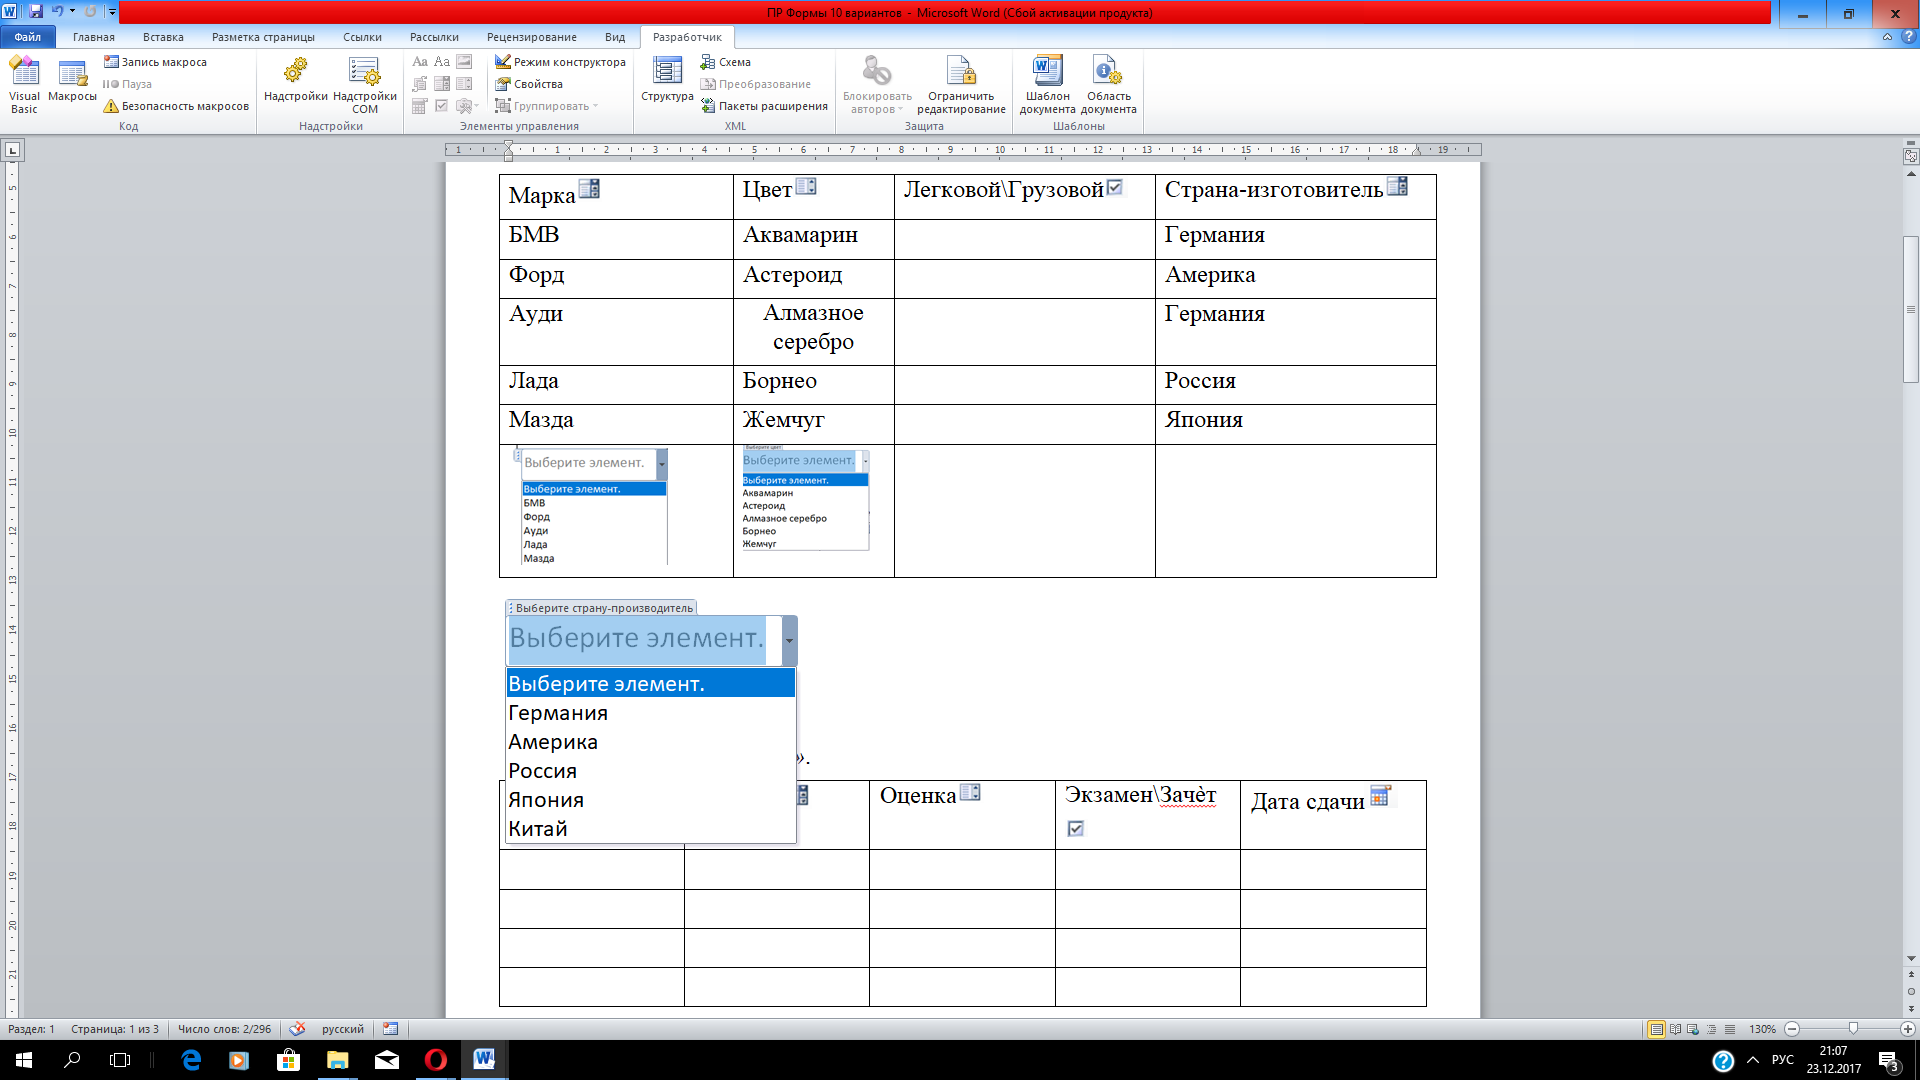Viewport: 1920px width, 1080px height.
Task: Select Америка in country dropdown list
Action: 650,742
